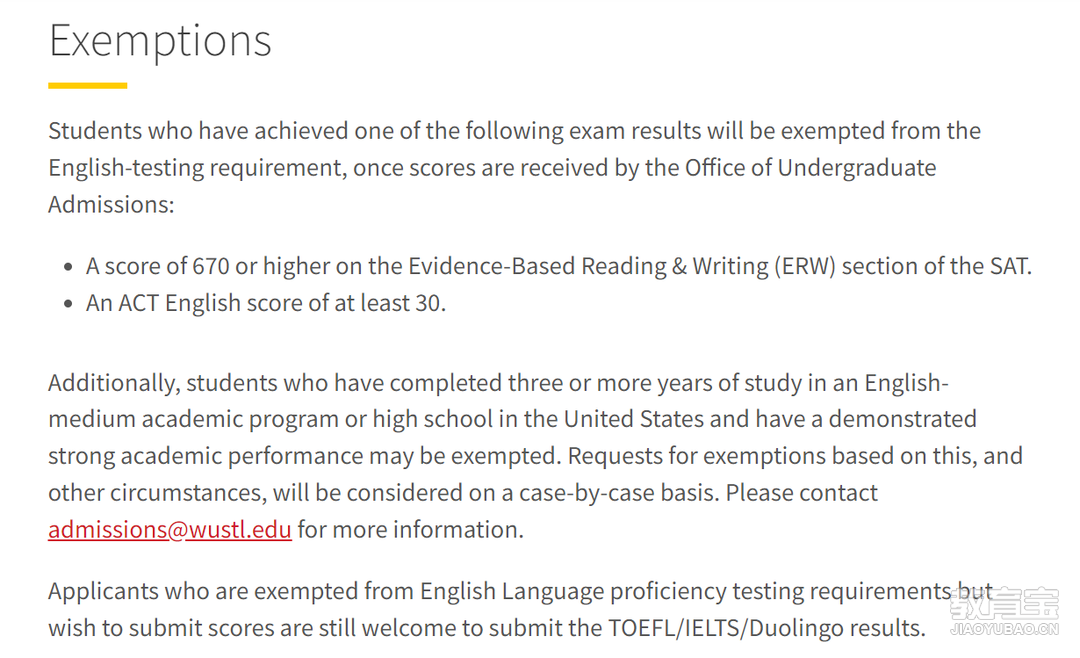The height and width of the screenshot is (658, 1080).
Task: Click the 'United States' text in second paragraph
Action: [x=634, y=419]
